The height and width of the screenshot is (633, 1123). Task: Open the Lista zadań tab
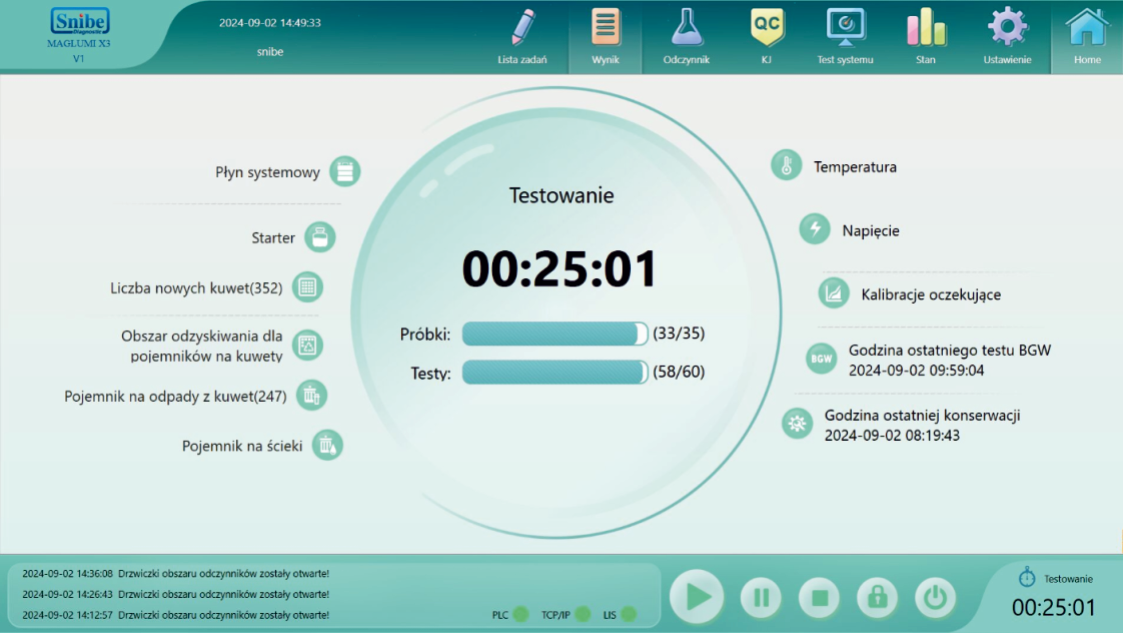pos(522,38)
